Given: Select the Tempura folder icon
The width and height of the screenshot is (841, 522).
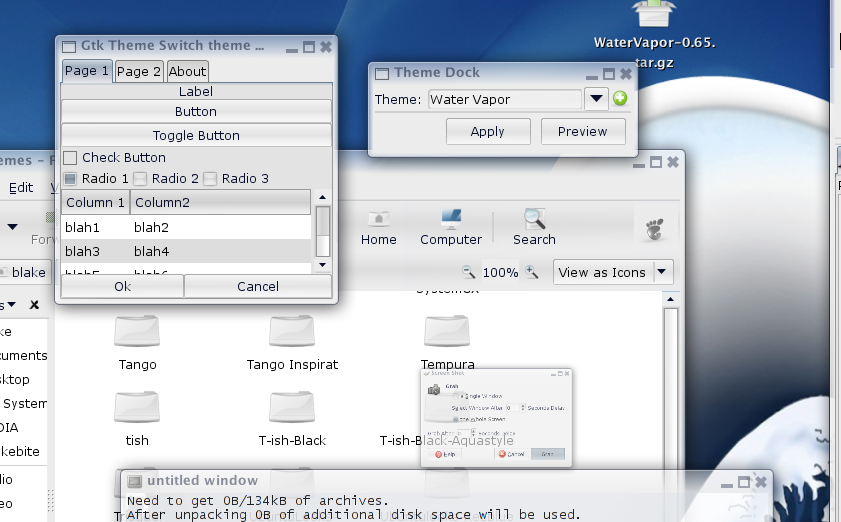Looking at the screenshot, I should pyautogui.click(x=447, y=331).
